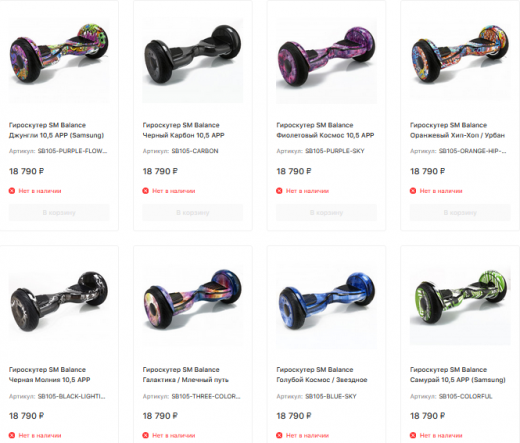The image size is (520, 443).
Task: Click red status icon for Самурай hoverboard
Action: (413, 435)
